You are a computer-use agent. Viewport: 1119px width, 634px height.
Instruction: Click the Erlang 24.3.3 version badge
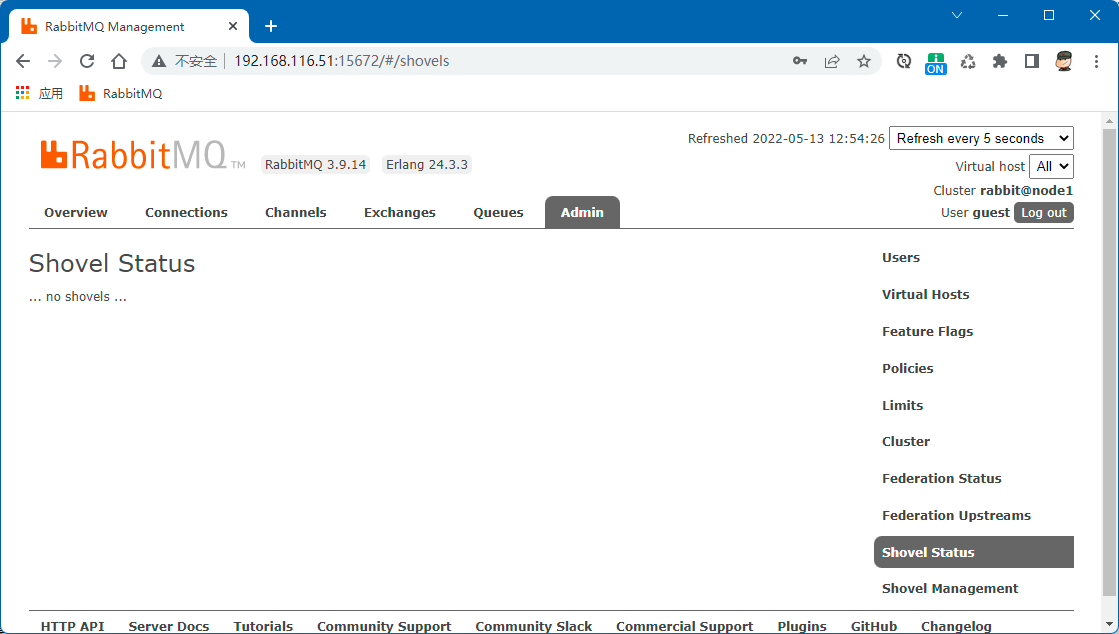427,164
